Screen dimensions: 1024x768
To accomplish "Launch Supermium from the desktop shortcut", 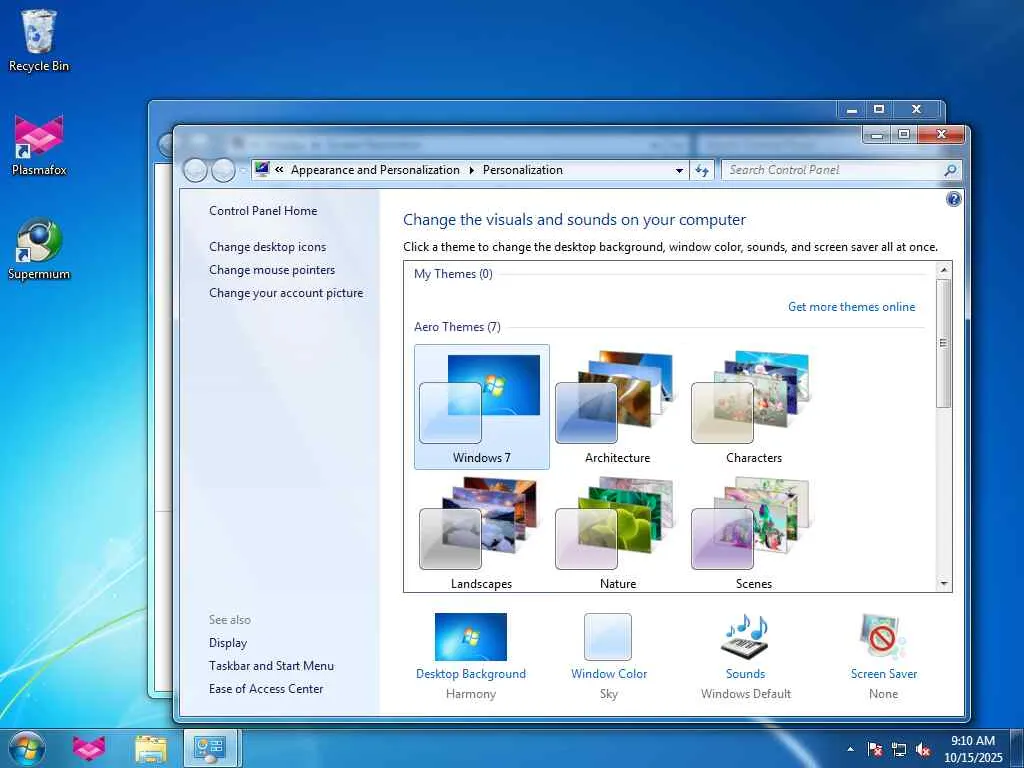I will 39,249.
